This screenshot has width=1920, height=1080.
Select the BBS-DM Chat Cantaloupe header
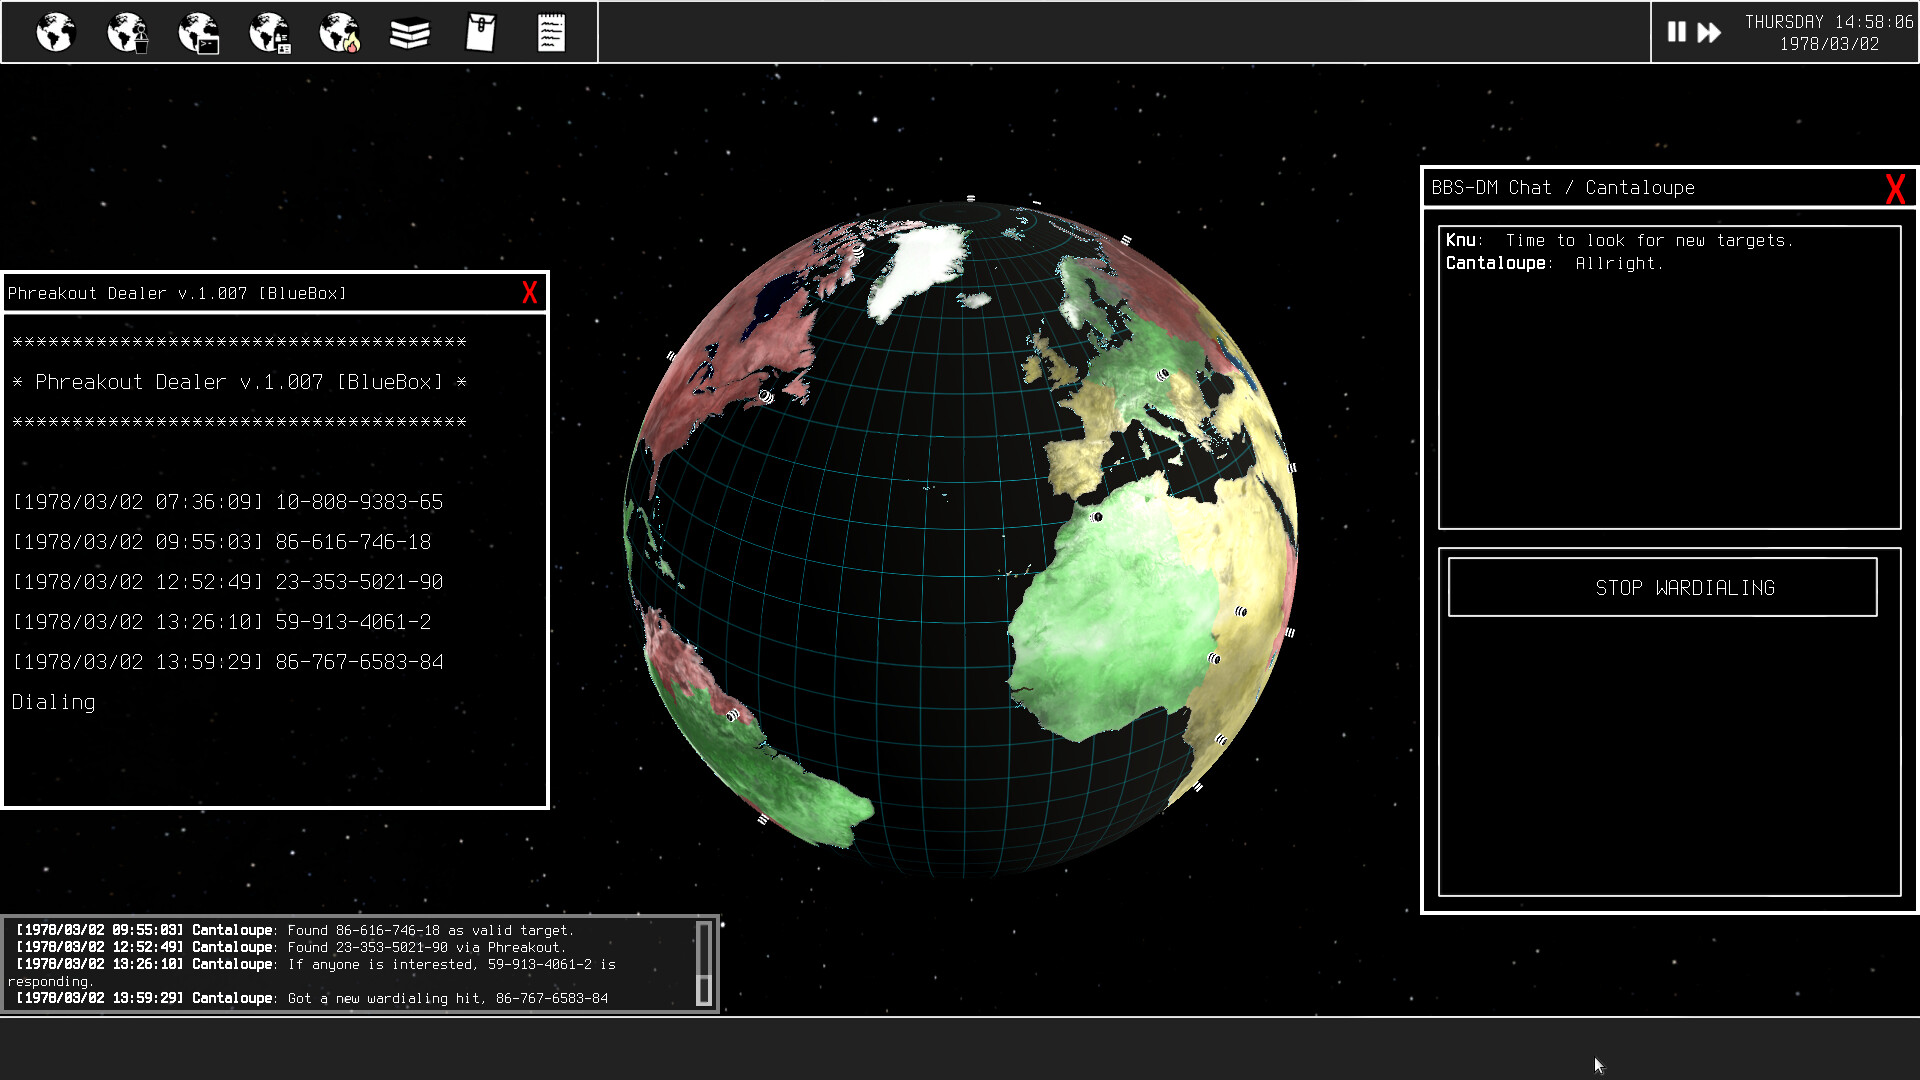(1563, 187)
